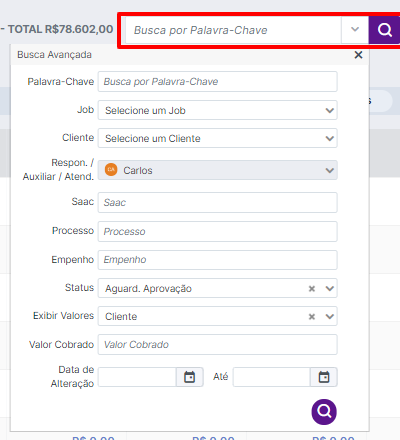Open calendar picker for Data de Alteração start
400x440 pixels.
190,377
